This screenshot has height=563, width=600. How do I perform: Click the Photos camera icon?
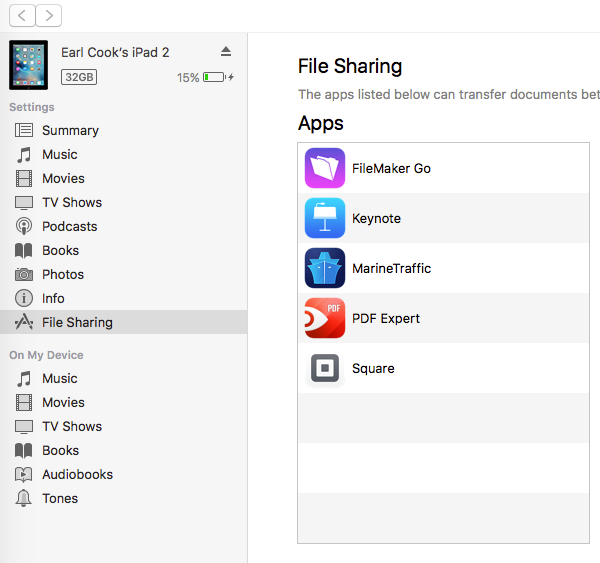[x=24, y=274]
